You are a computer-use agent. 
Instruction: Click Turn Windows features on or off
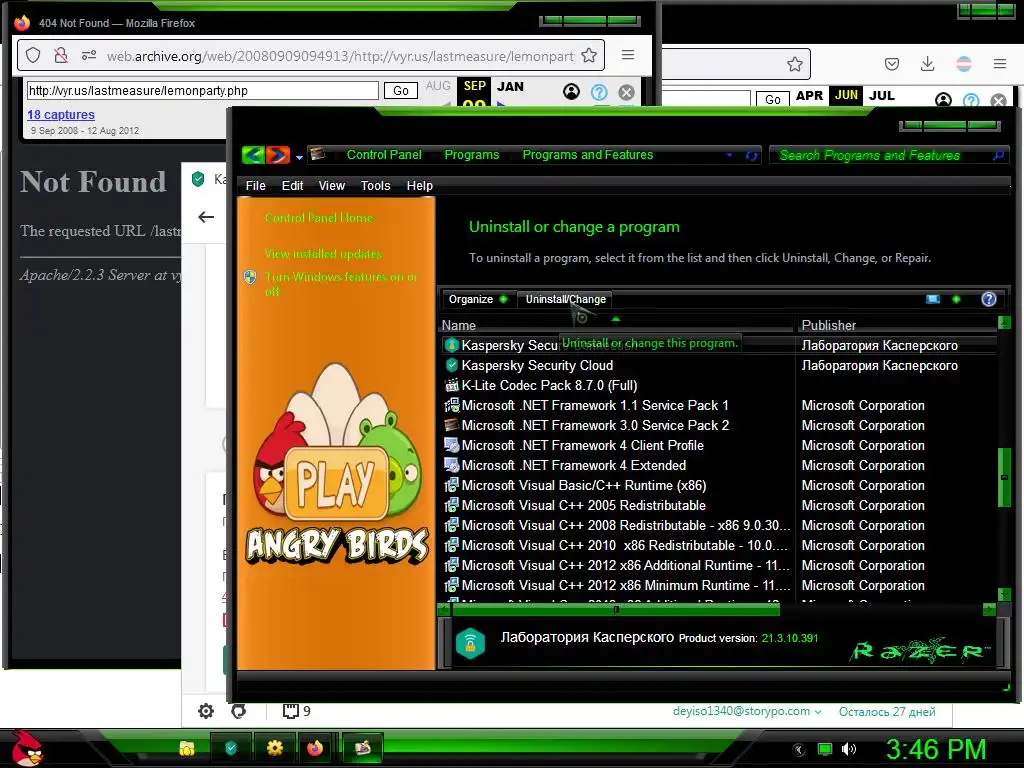click(340, 284)
